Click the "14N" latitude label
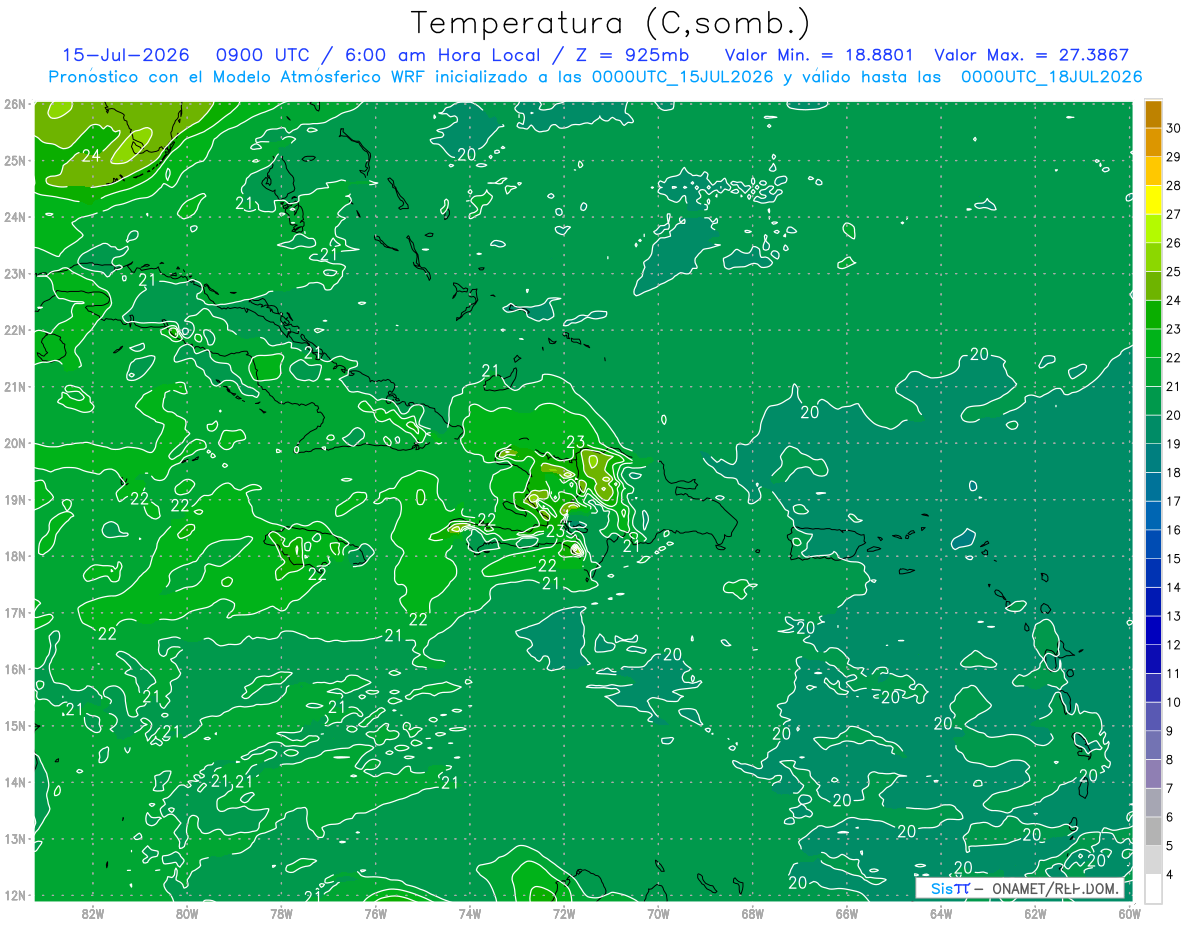This screenshot has width=1200, height=927. click(x=15, y=782)
